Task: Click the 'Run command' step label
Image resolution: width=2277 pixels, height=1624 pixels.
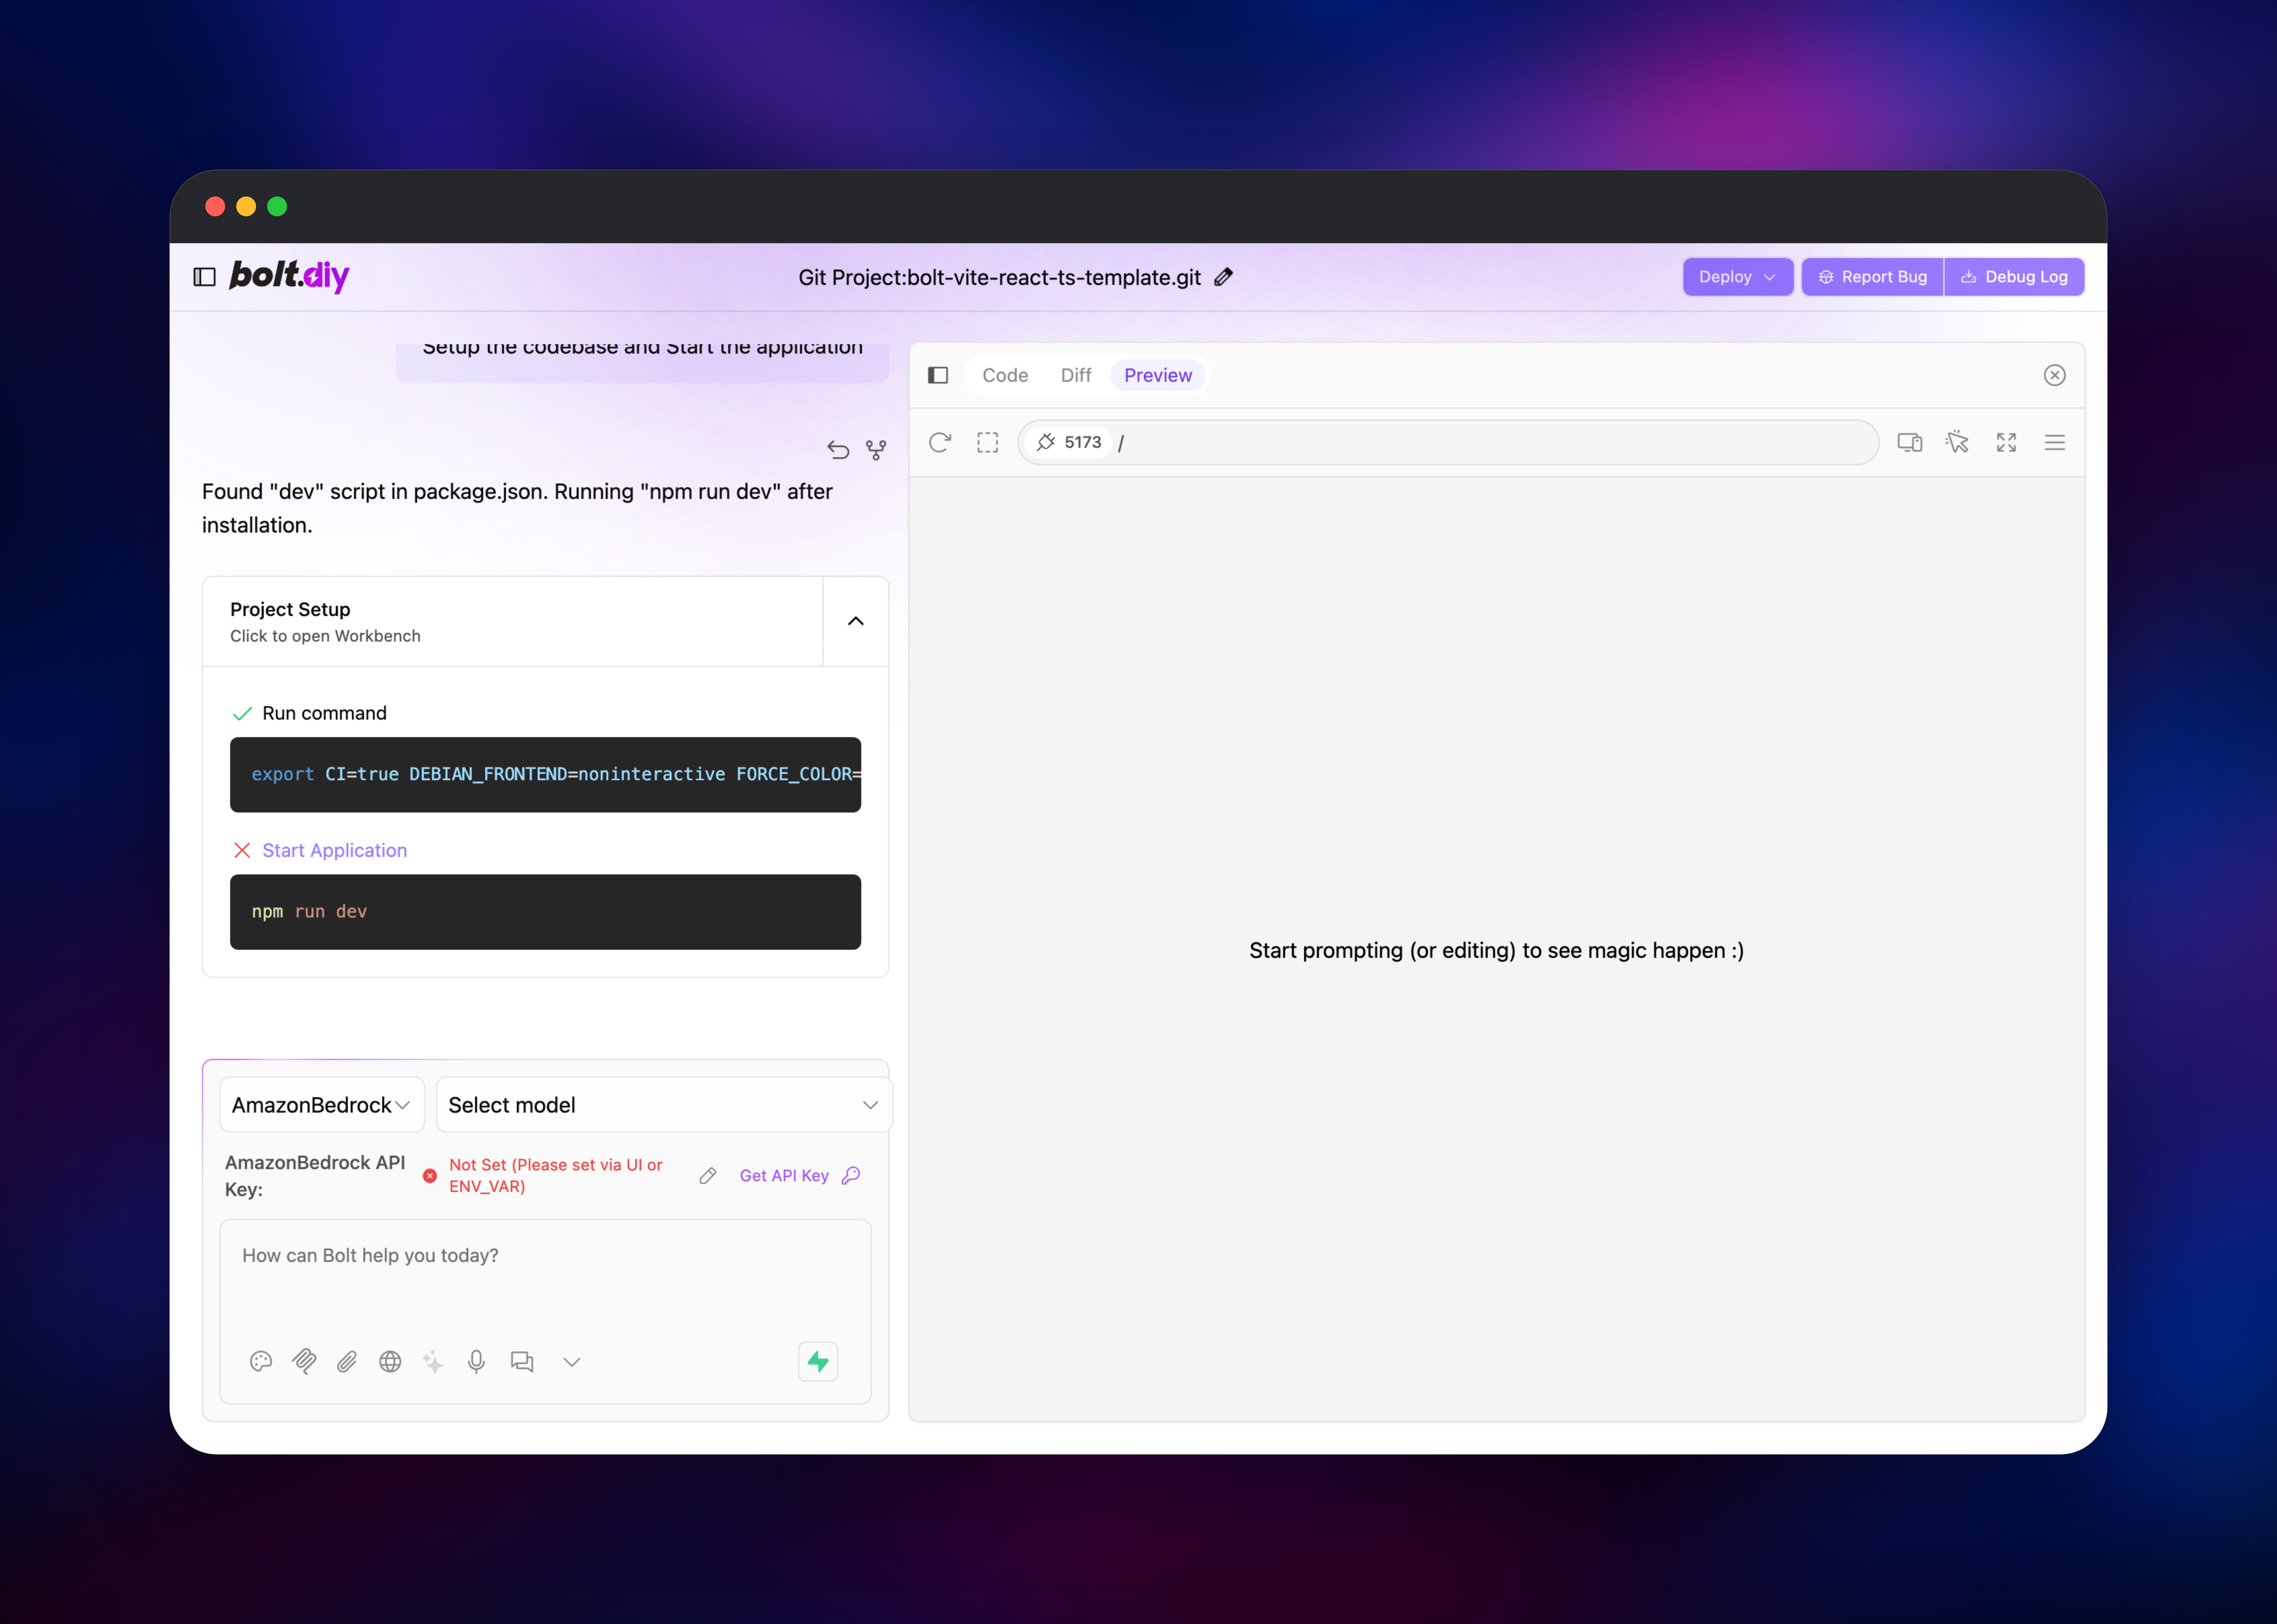Action: pyautogui.click(x=324, y=713)
